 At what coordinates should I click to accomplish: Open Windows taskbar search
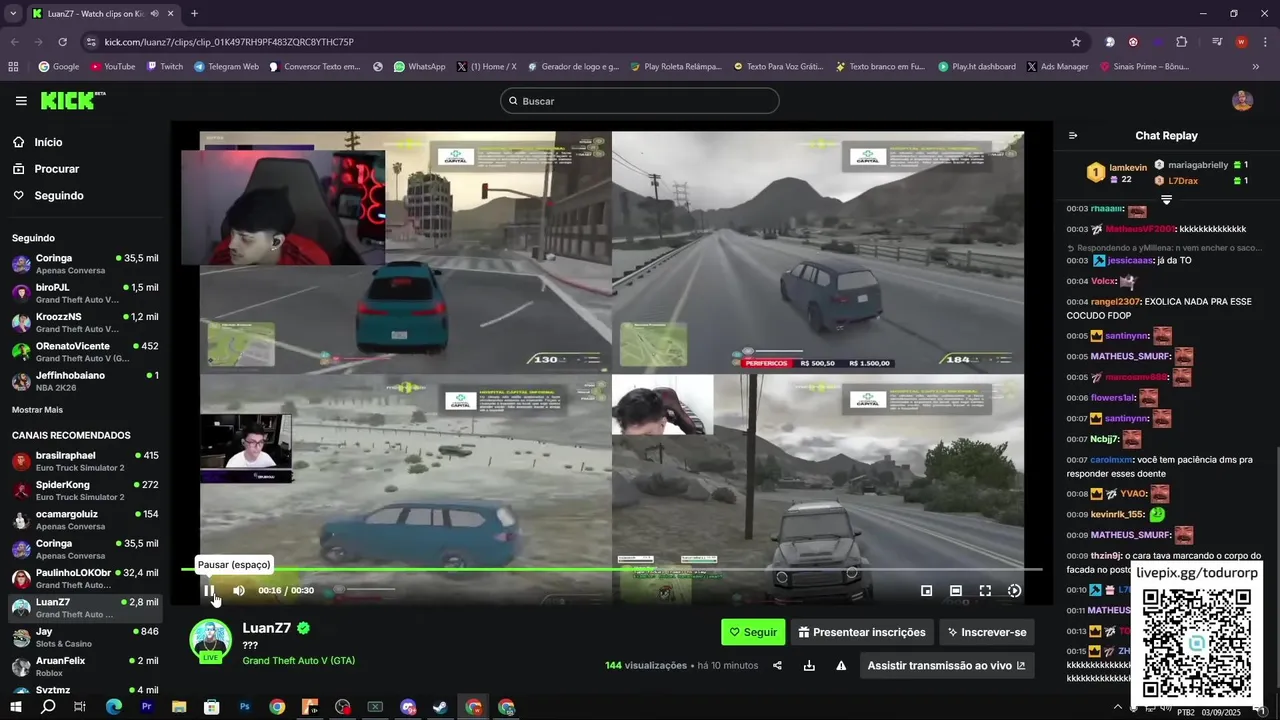48,707
